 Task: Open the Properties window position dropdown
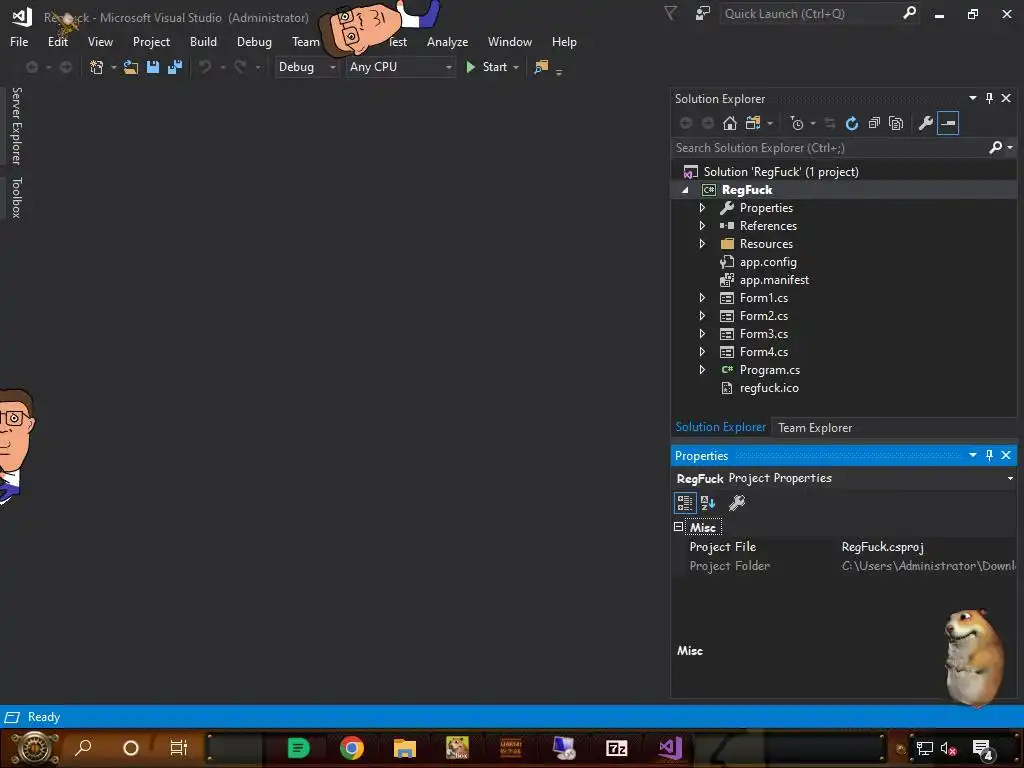click(972, 455)
